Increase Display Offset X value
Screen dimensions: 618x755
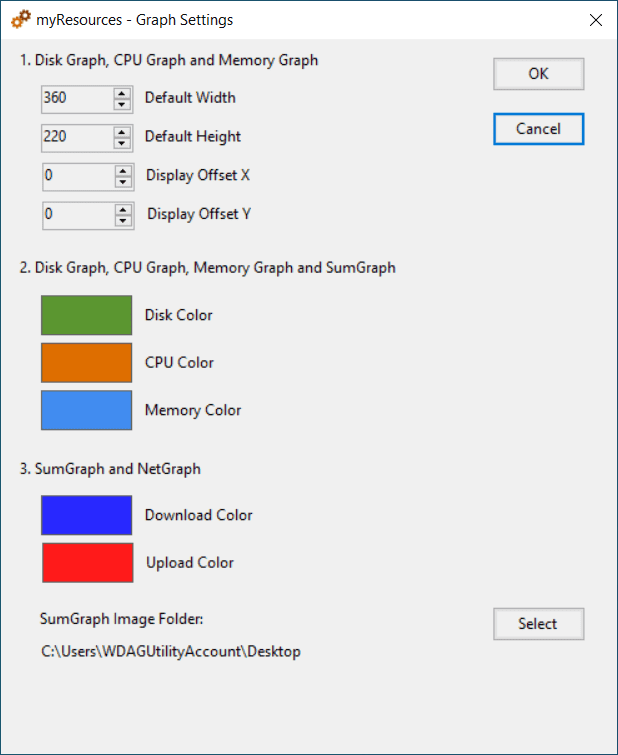123,171
